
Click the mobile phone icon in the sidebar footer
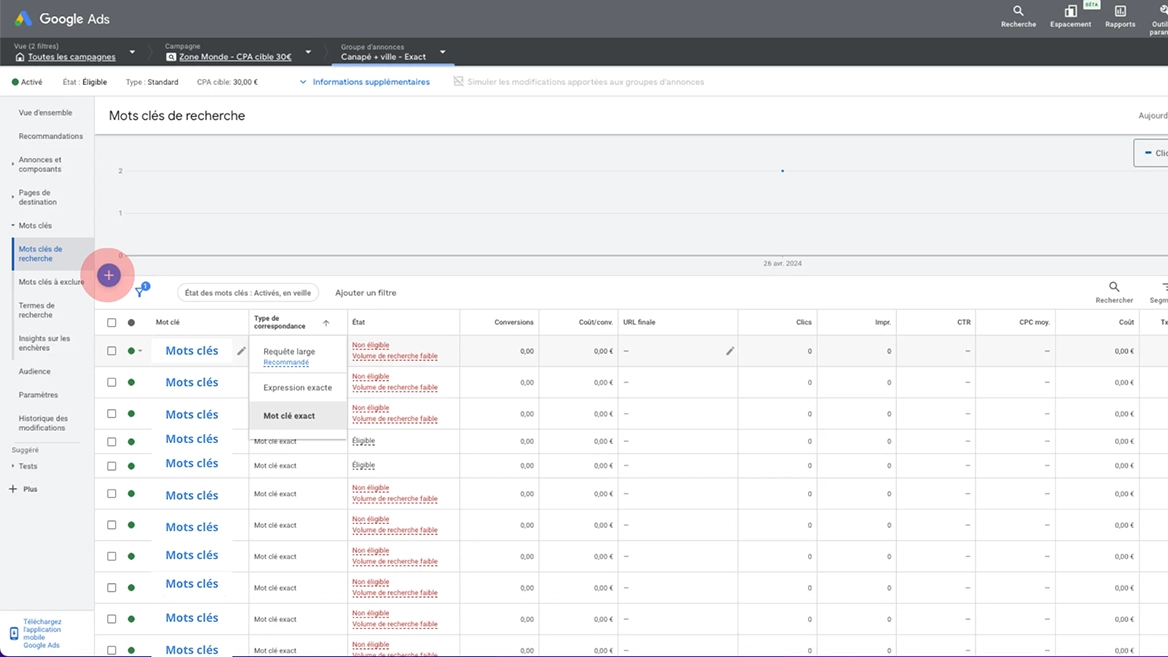[14, 633]
